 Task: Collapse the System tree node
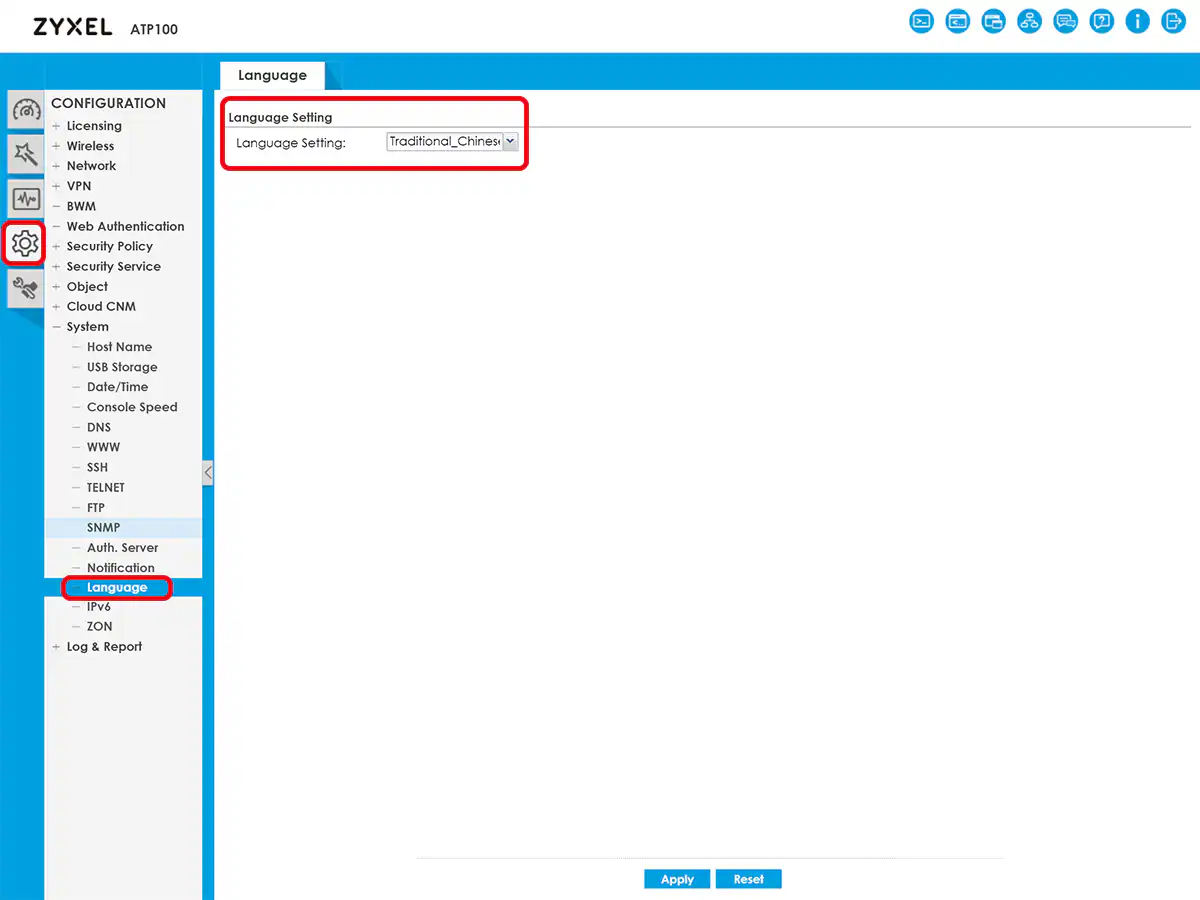[x=56, y=327]
